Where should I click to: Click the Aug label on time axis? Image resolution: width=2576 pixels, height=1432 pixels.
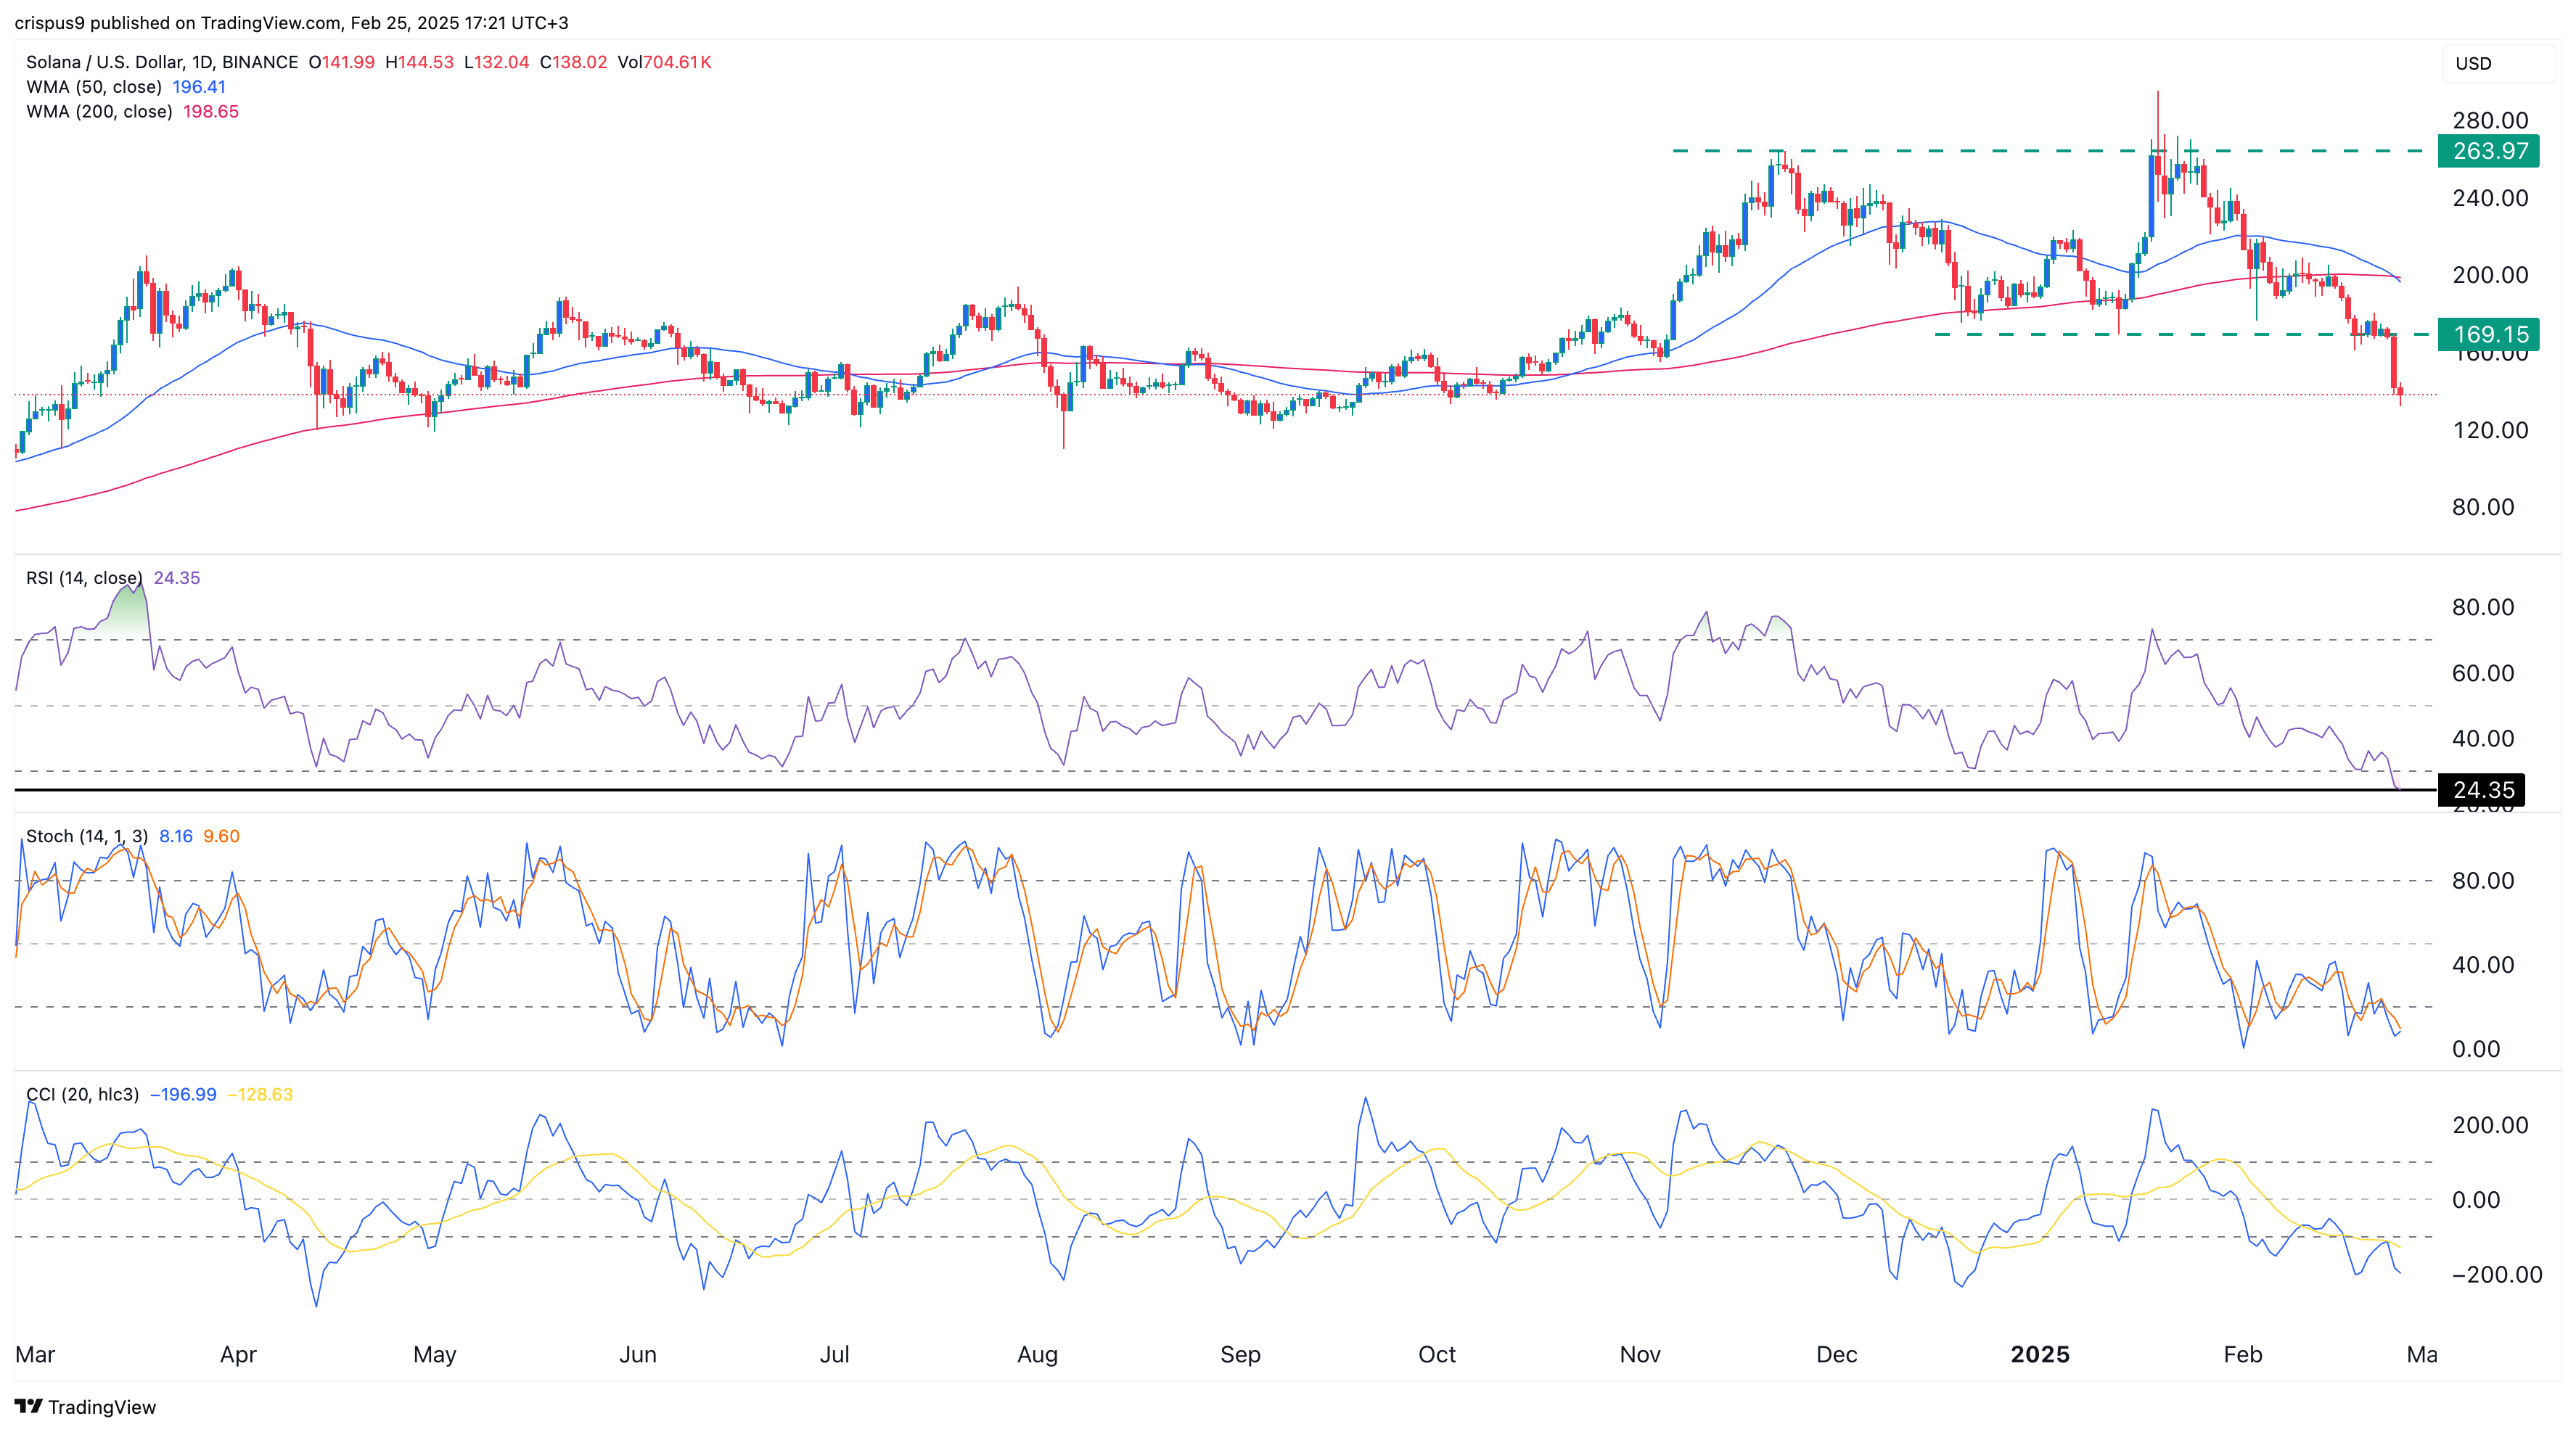click(x=1037, y=1354)
